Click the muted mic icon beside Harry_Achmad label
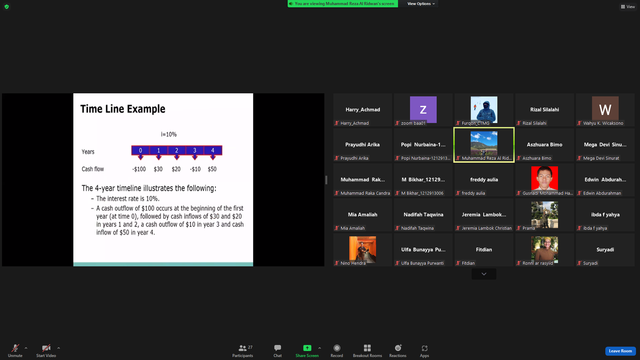 pyautogui.click(x=337, y=123)
